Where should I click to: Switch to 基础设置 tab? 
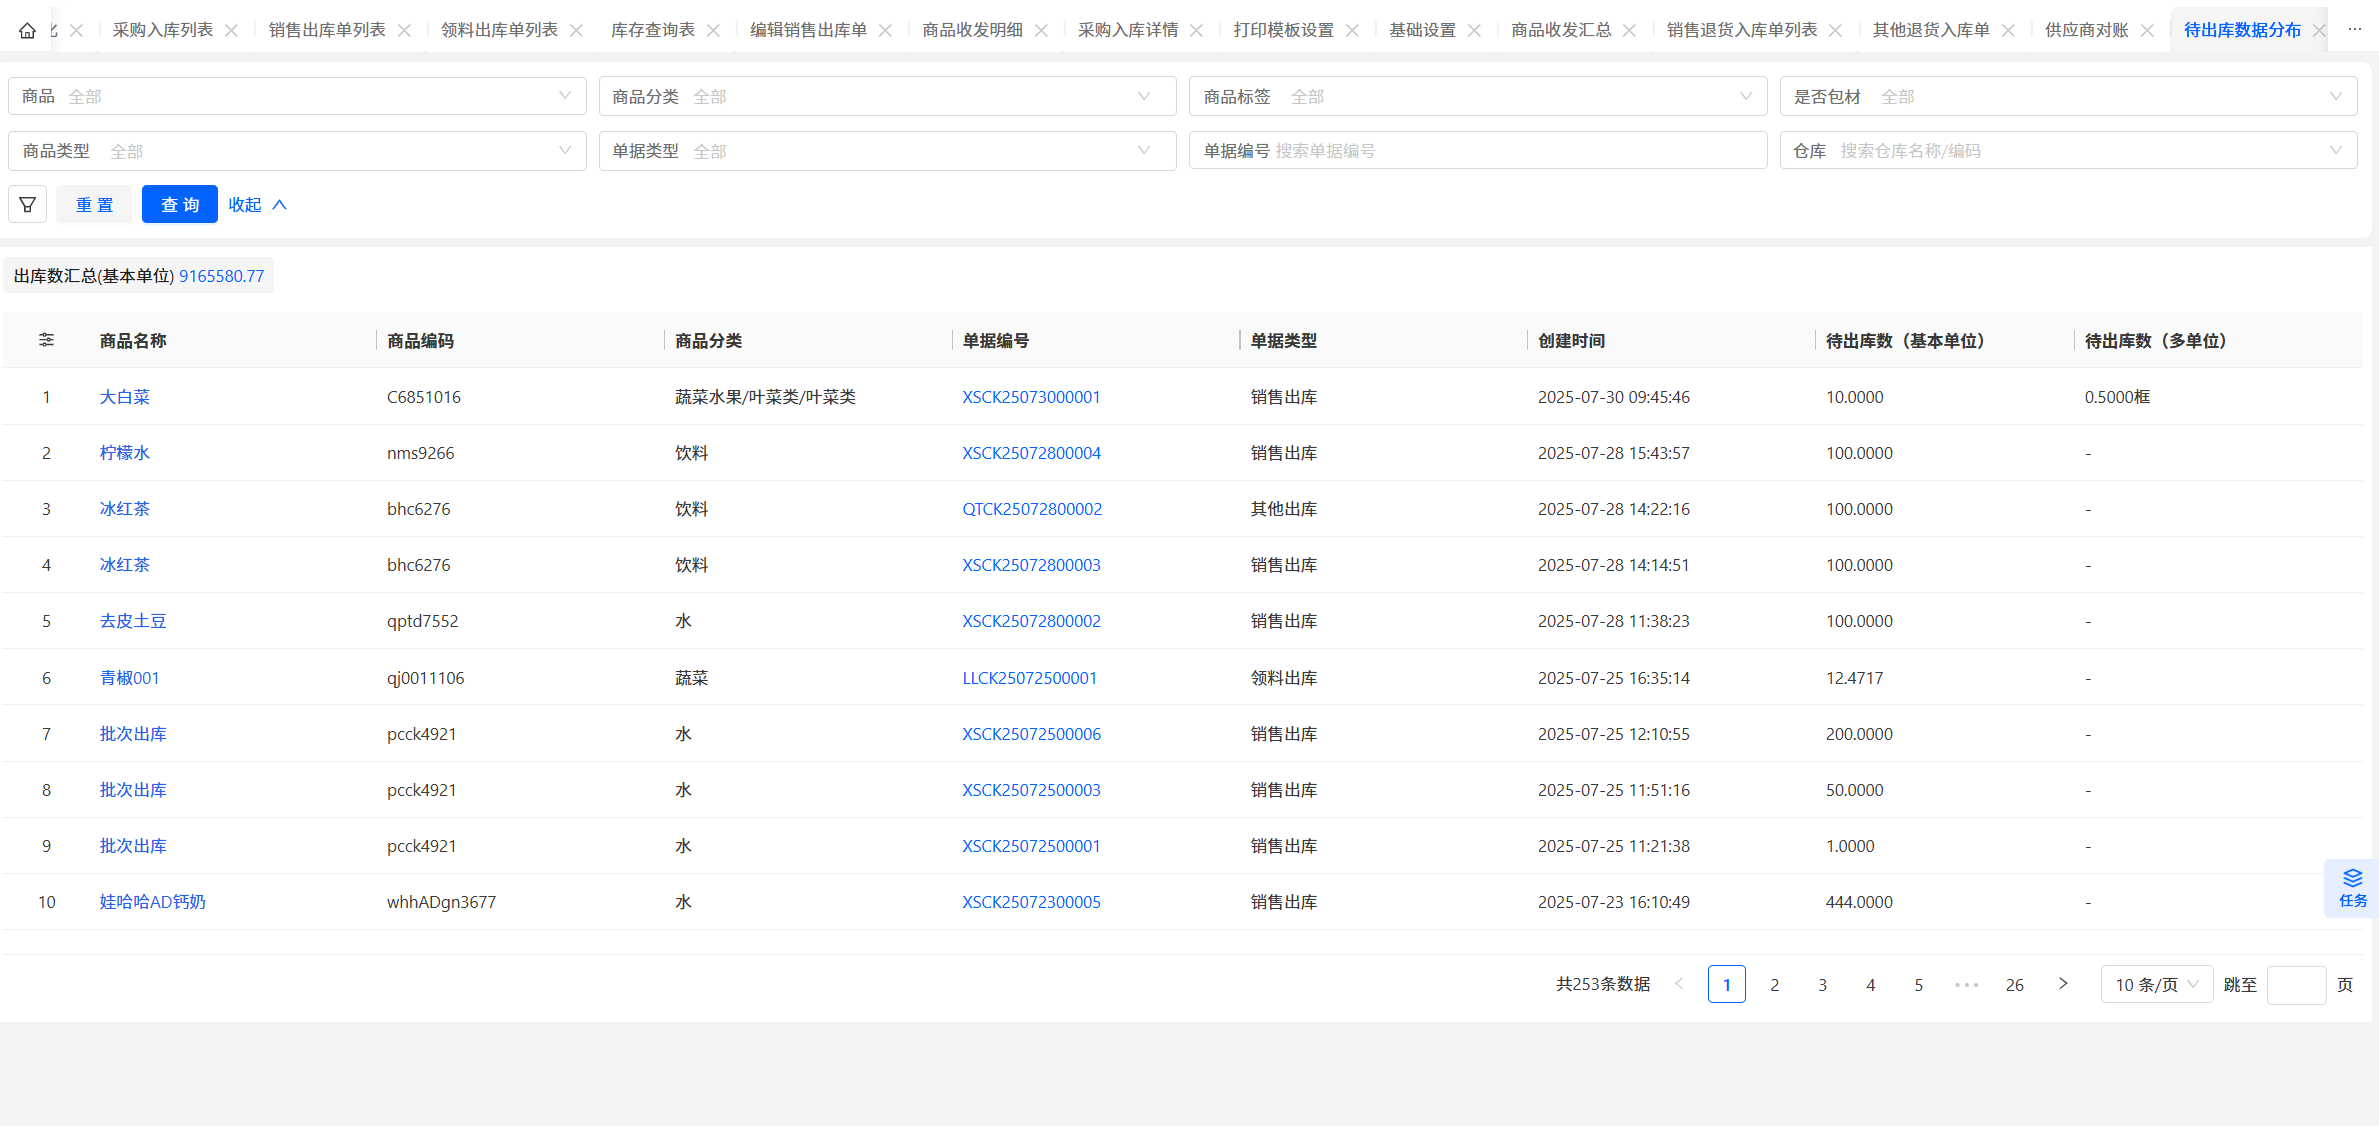point(1422,30)
